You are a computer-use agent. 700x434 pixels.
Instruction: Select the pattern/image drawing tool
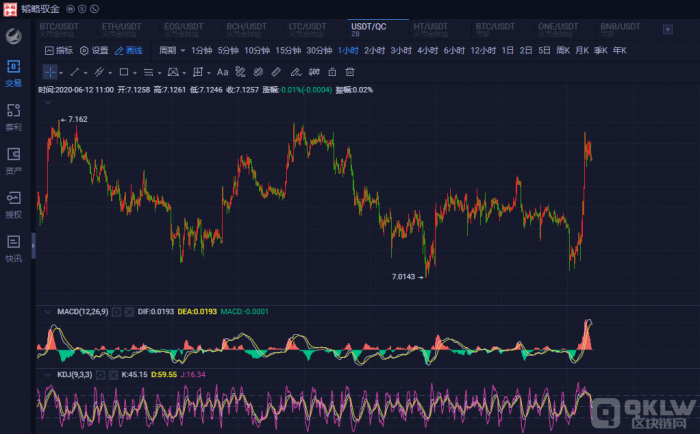tap(173, 72)
